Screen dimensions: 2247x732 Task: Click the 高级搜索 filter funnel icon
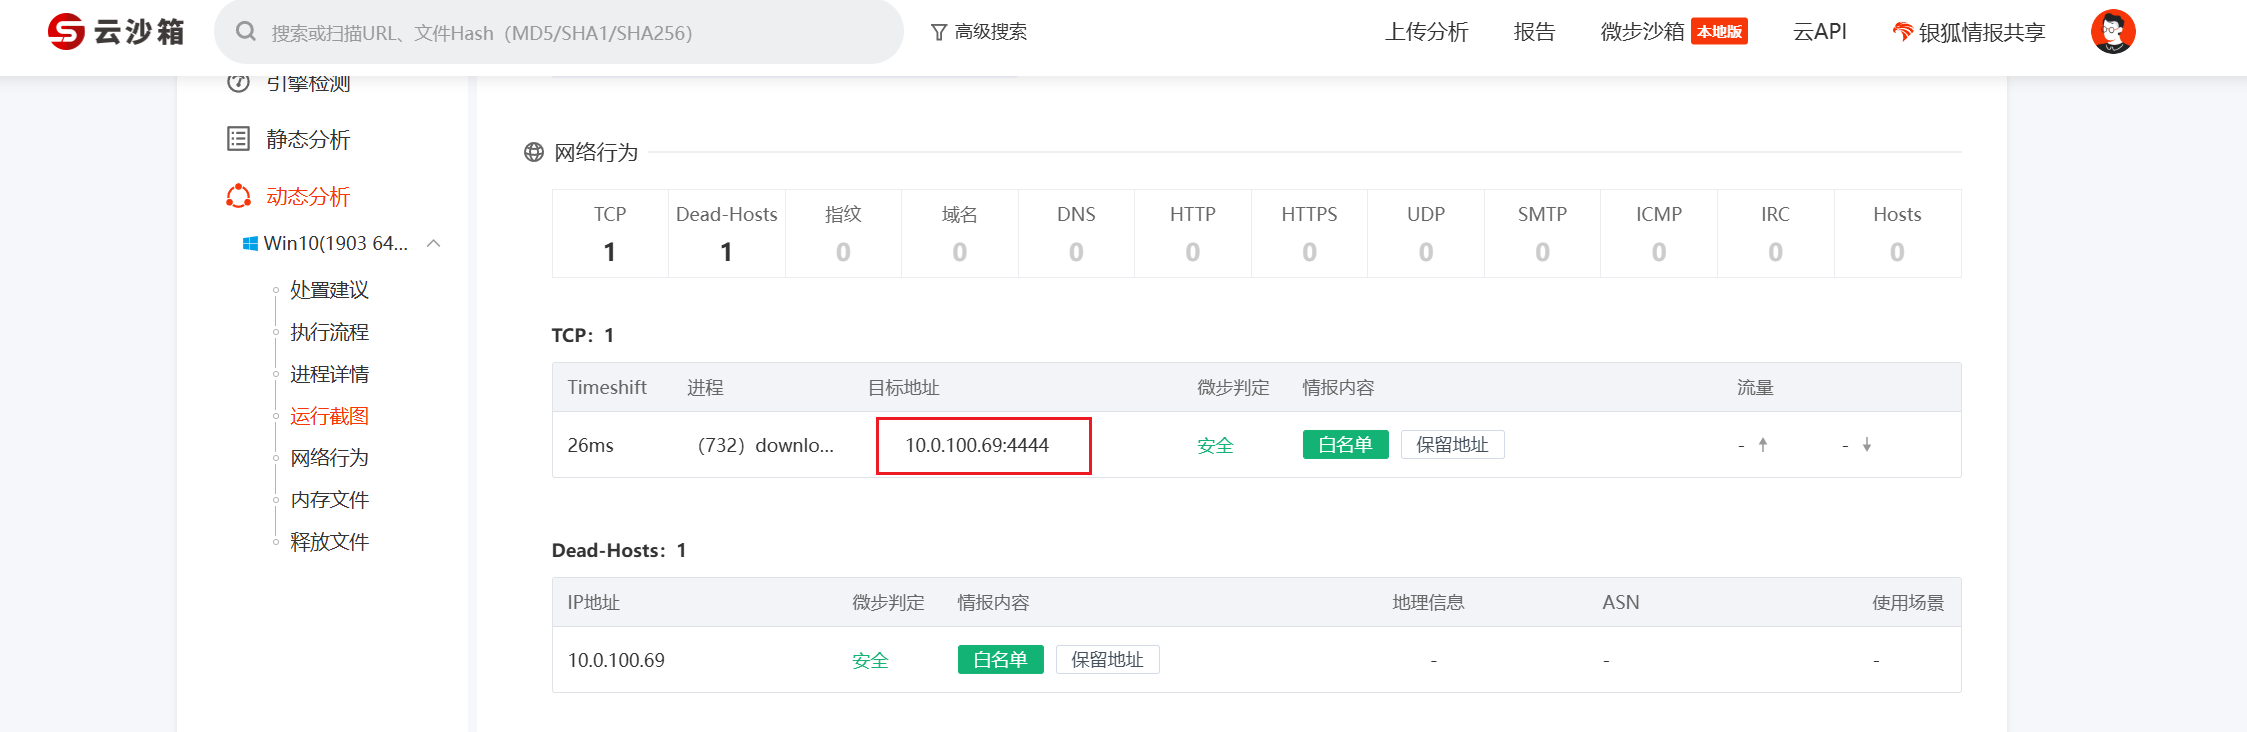point(938,33)
